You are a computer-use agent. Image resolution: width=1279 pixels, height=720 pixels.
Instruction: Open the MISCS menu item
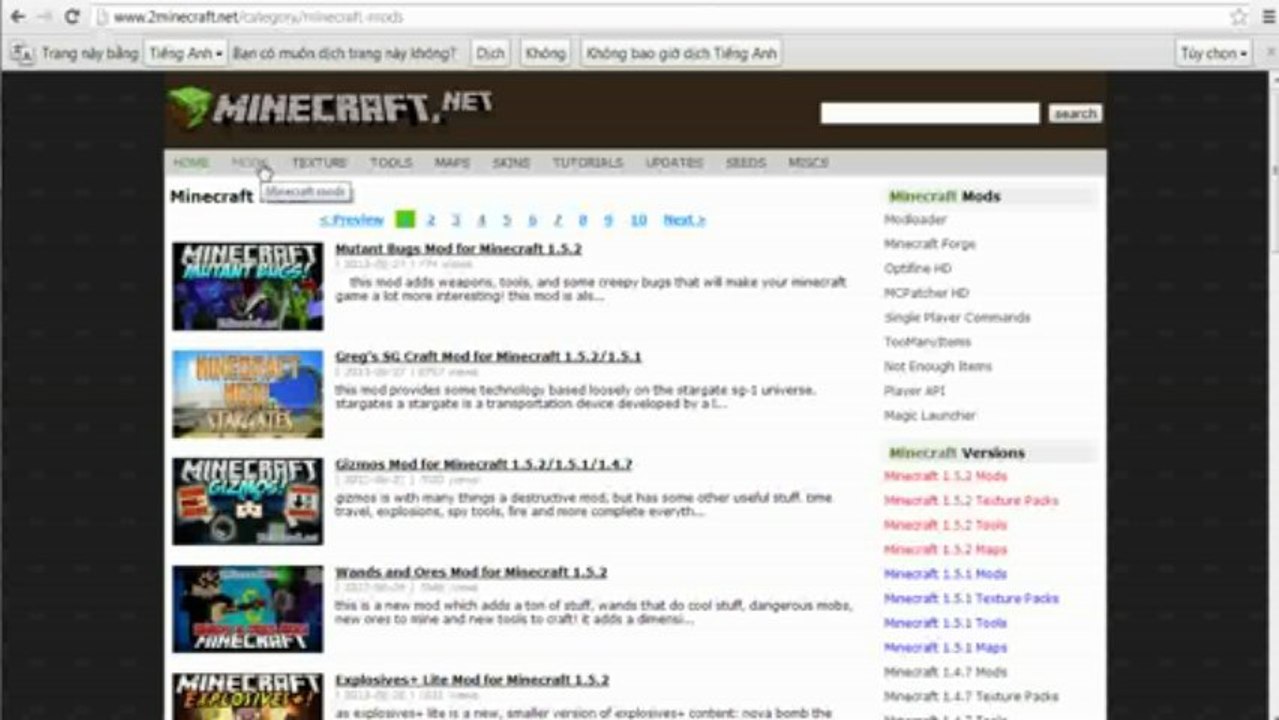point(808,162)
